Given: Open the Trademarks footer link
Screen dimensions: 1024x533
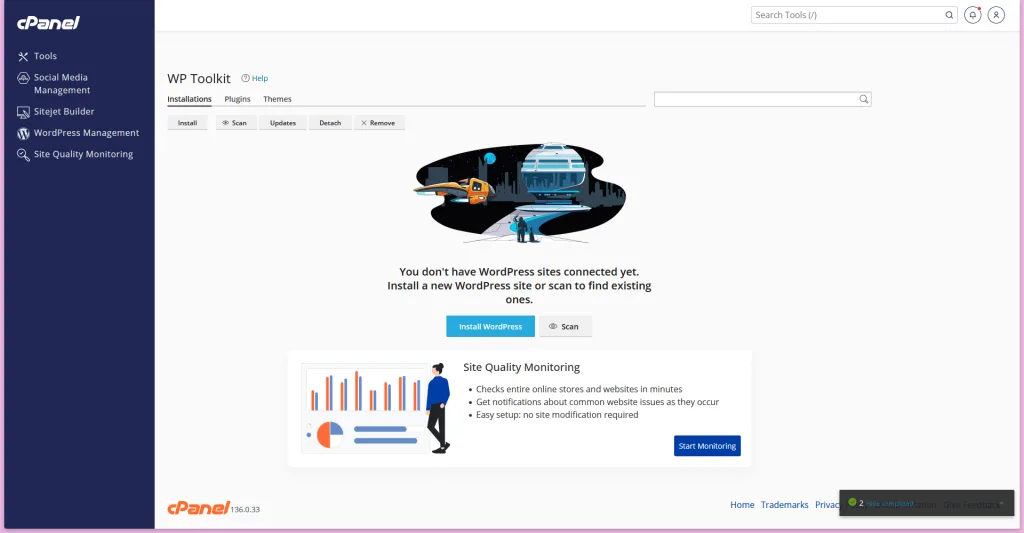Looking at the screenshot, I should tap(784, 505).
